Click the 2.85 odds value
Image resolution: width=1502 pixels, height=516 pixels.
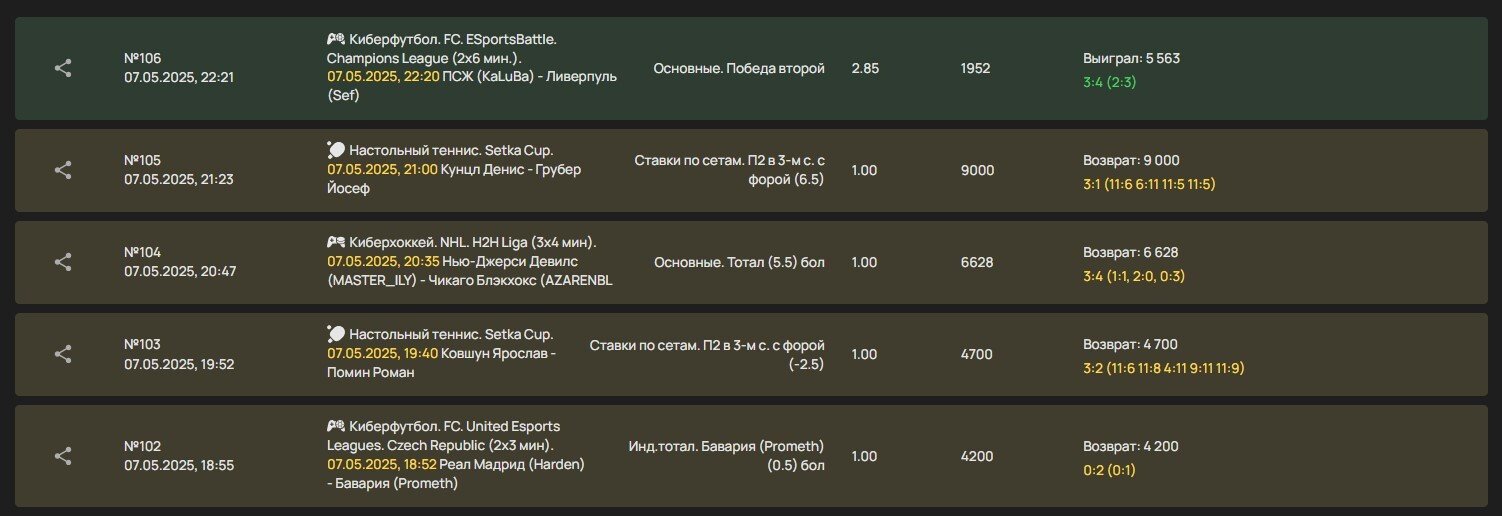[x=864, y=68]
